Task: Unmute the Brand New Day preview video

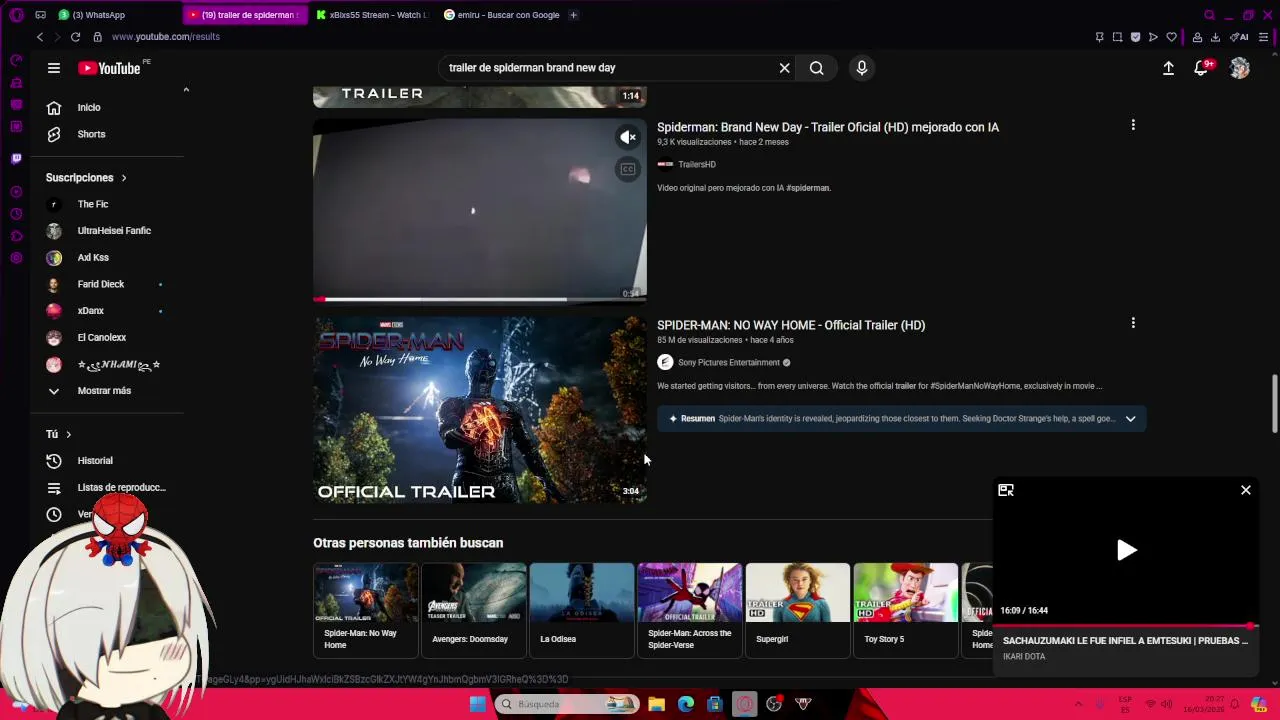Action: coord(628,137)
